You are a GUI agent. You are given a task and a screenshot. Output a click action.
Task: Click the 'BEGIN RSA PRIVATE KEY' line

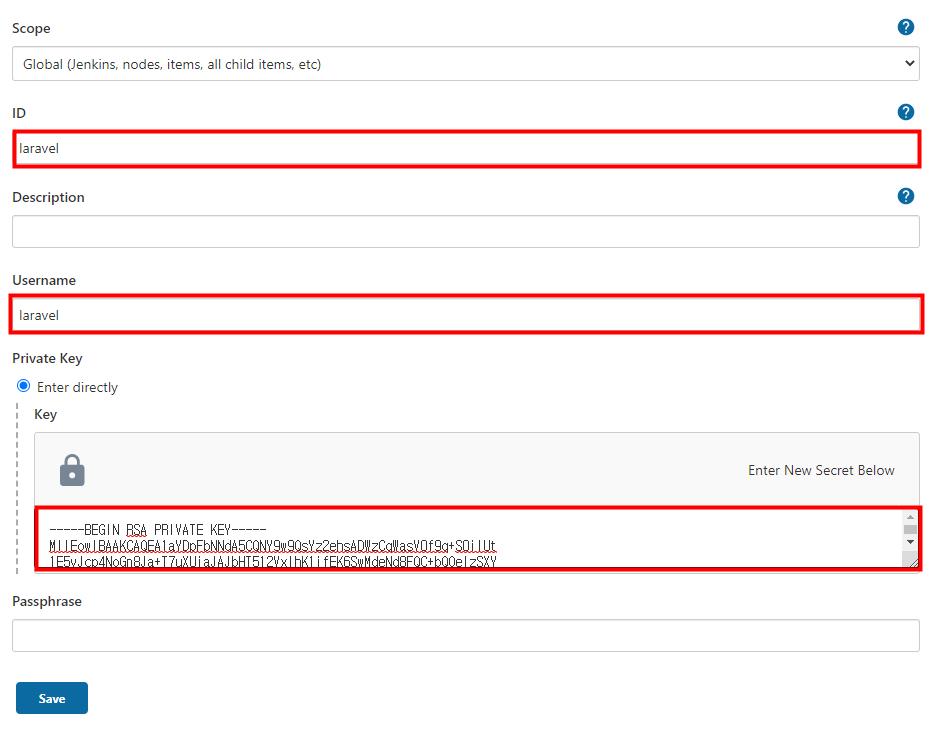click(158, 530)
